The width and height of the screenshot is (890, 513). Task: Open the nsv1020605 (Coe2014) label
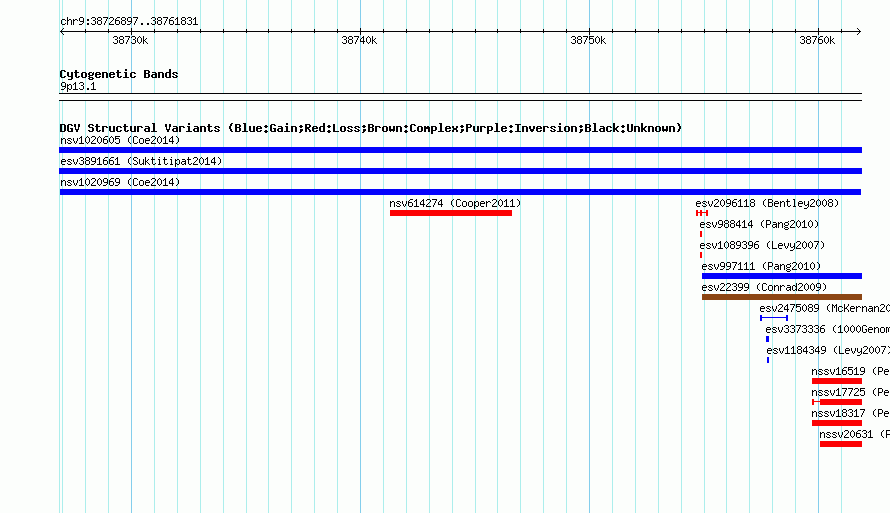(x=120, y=140)
